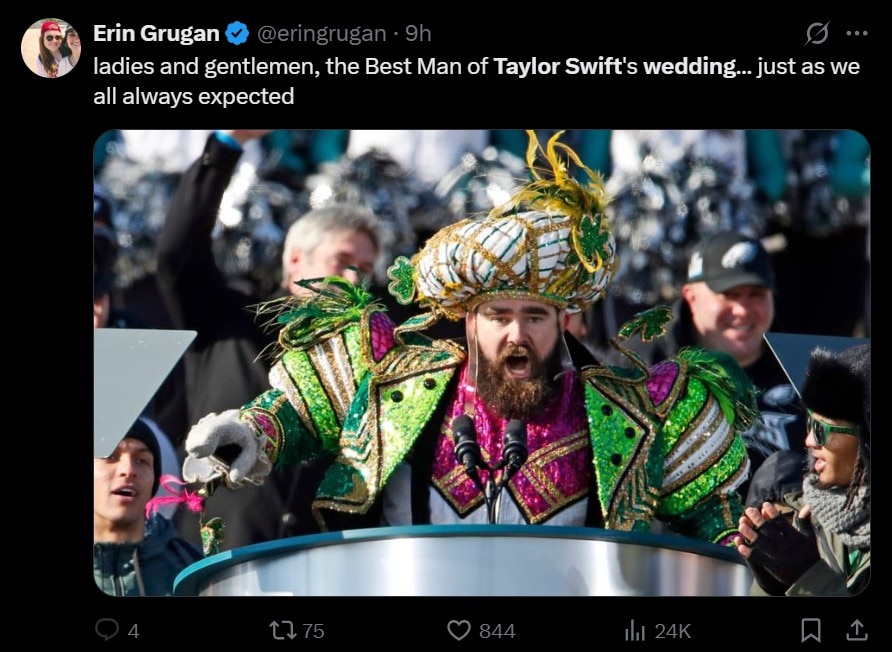The image size is (892, 652).
Task: Open the three-dot more options menu
Action: pos(857,33)
